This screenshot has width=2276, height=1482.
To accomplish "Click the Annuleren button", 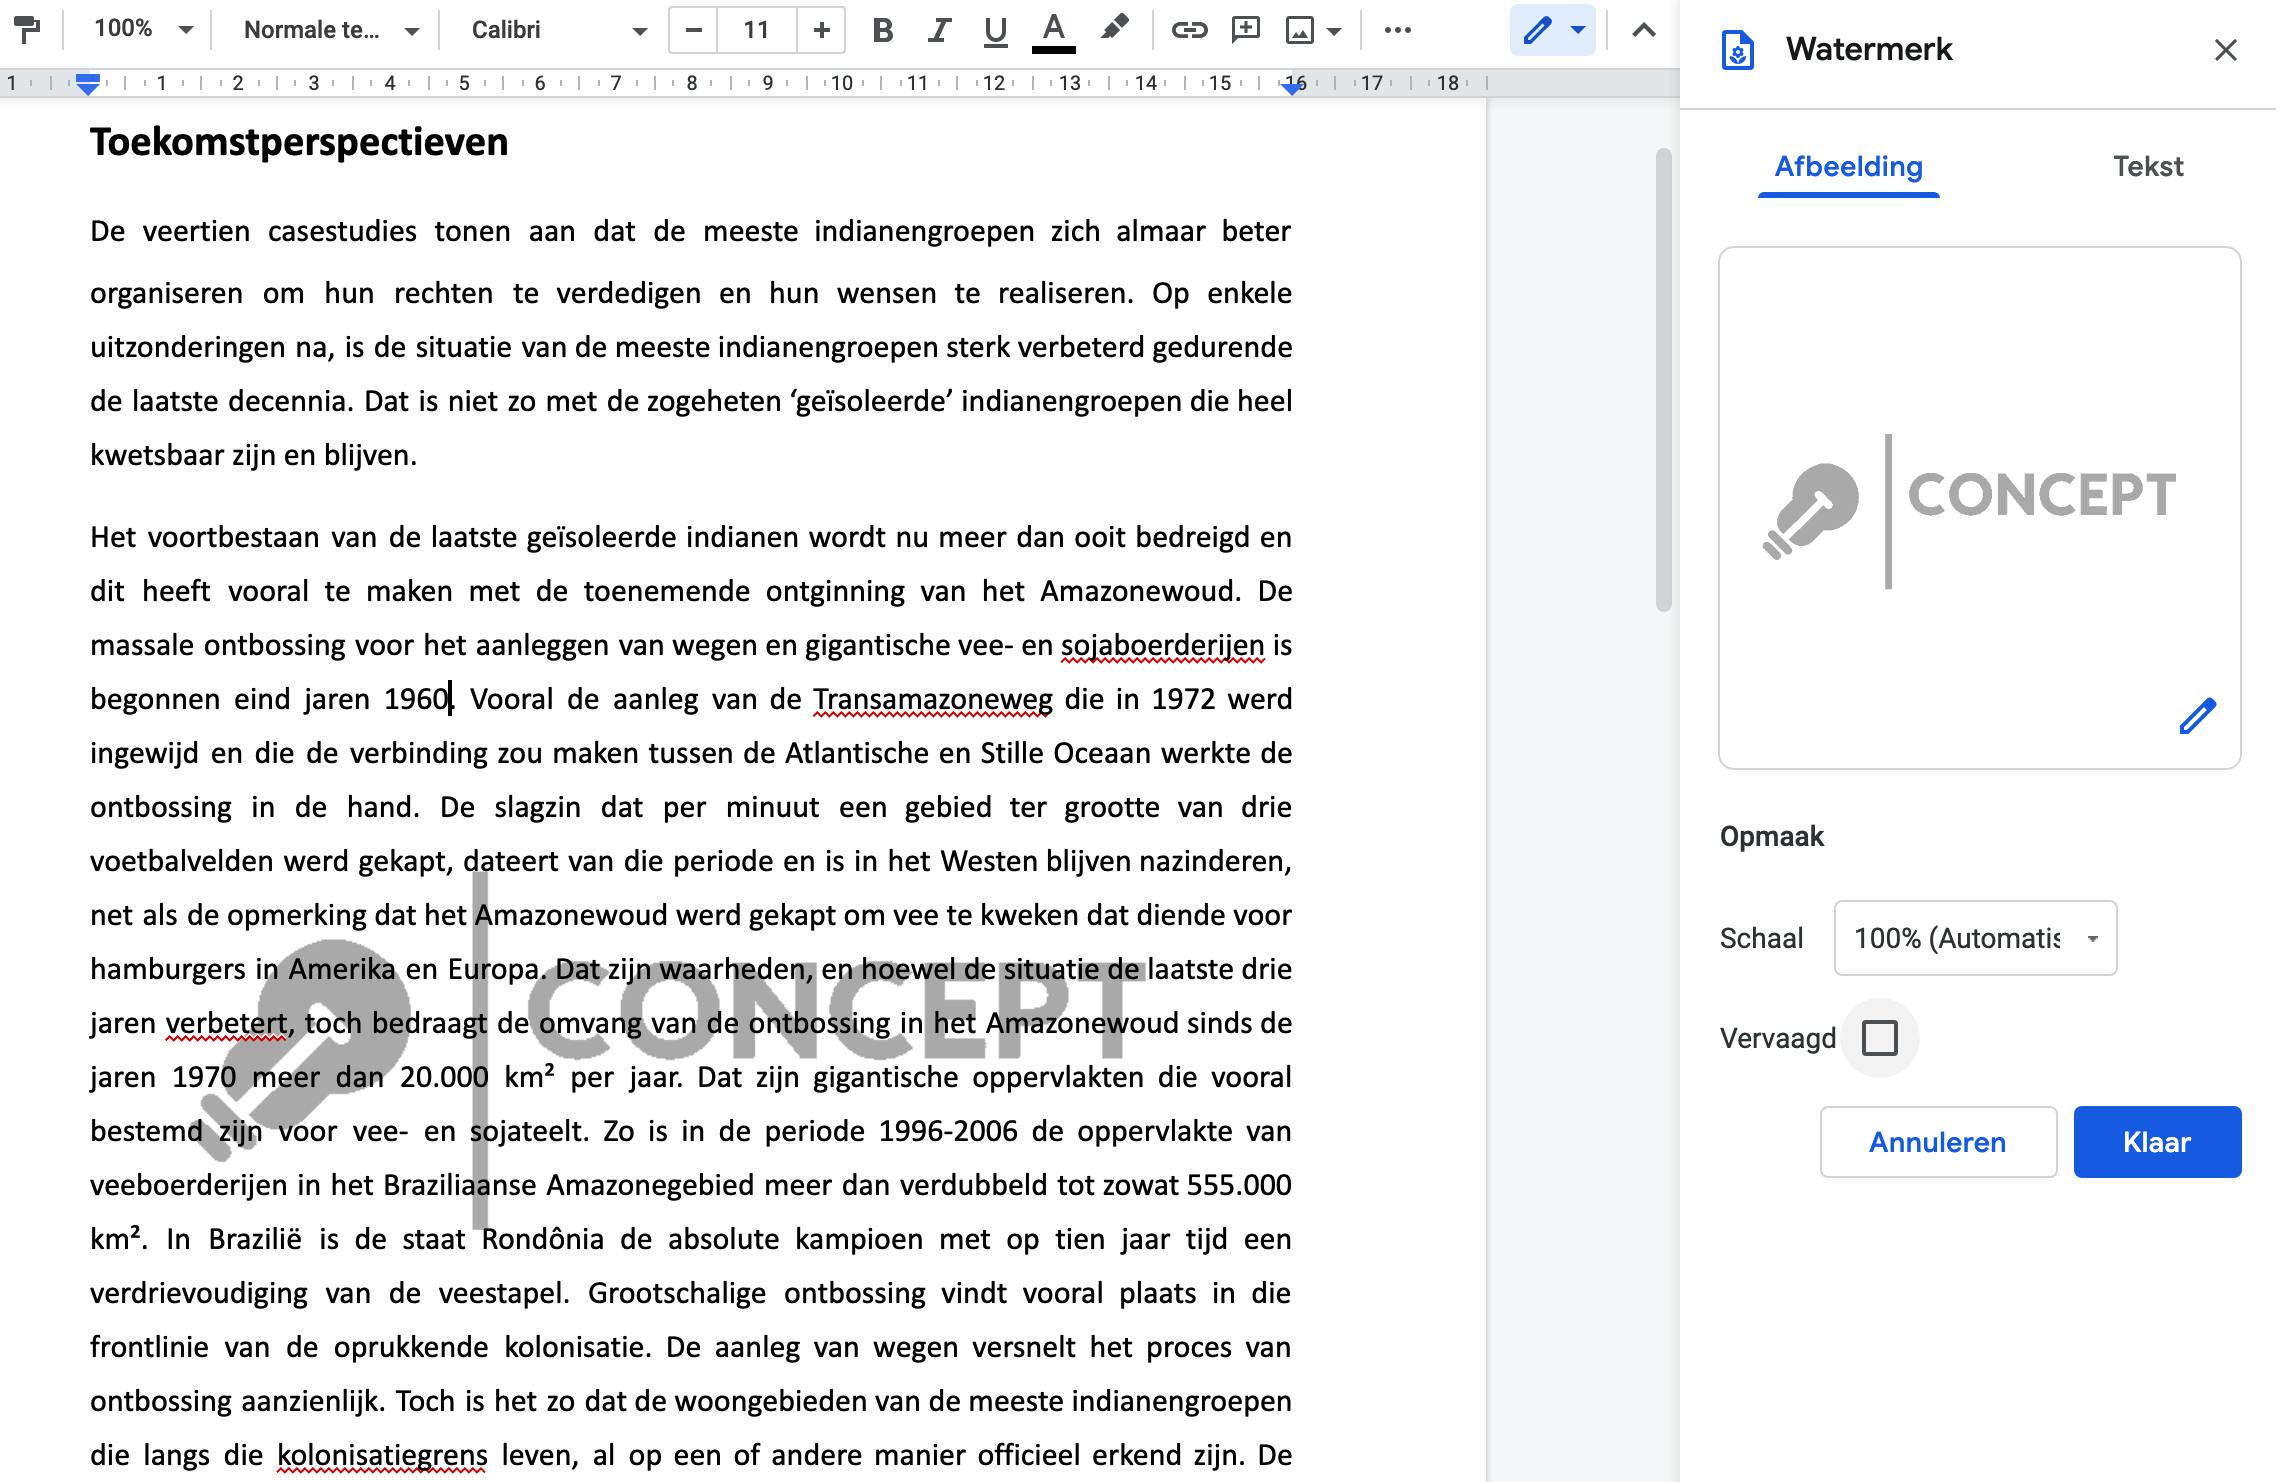I will [x=1937, y=1142].
